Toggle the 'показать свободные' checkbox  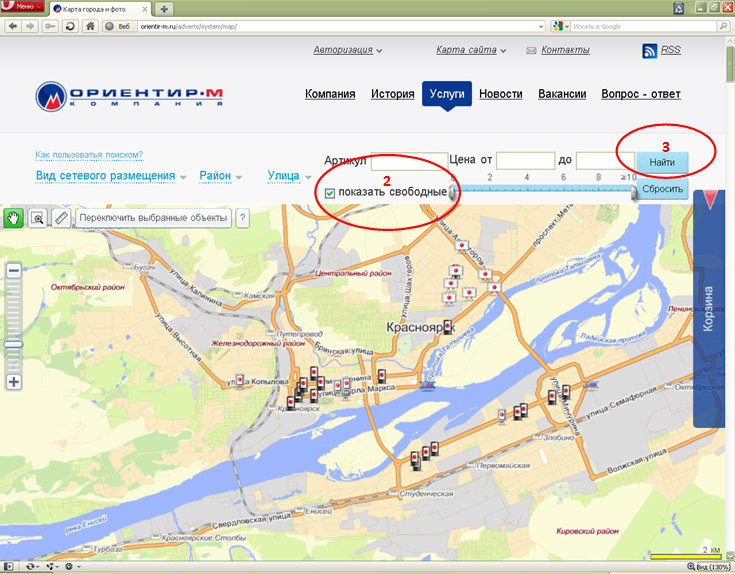tap(330, 192)
